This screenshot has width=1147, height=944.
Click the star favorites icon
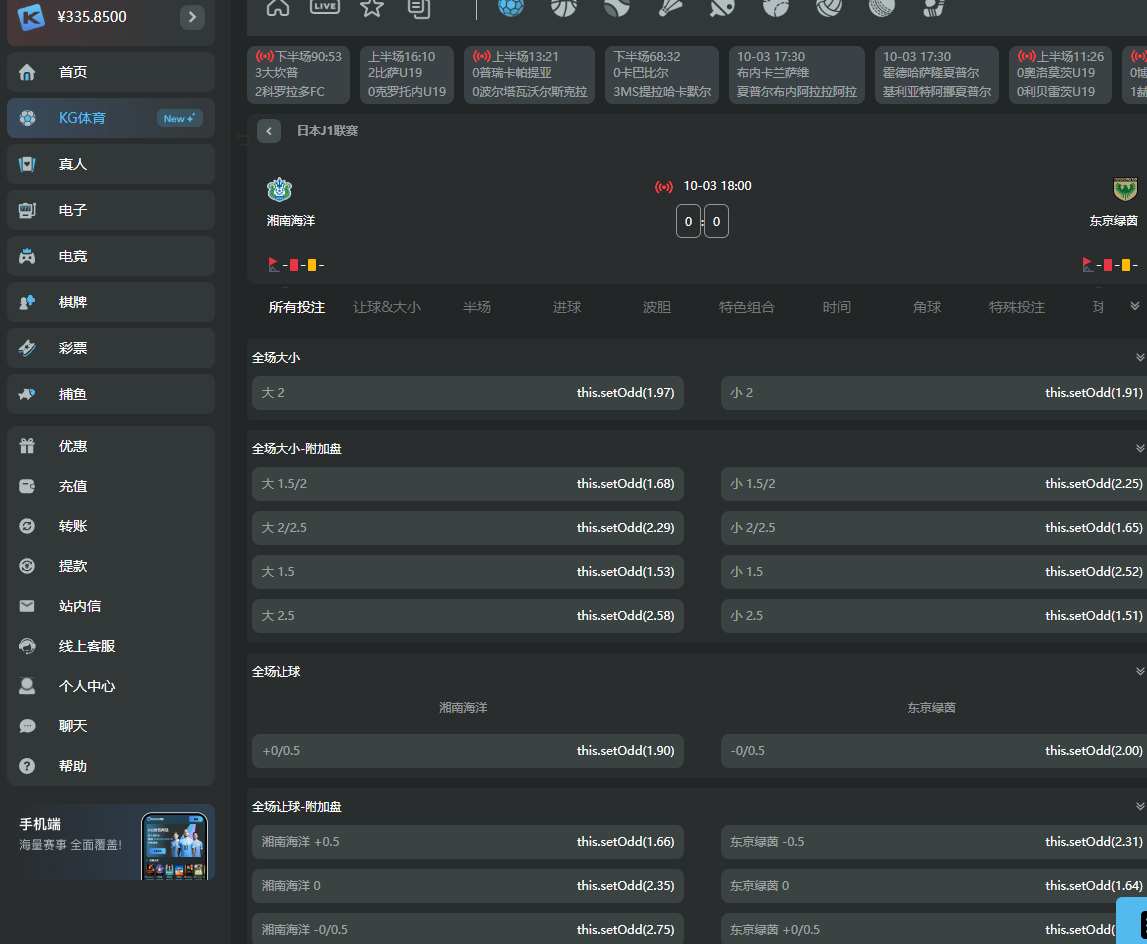click(372, 8)
